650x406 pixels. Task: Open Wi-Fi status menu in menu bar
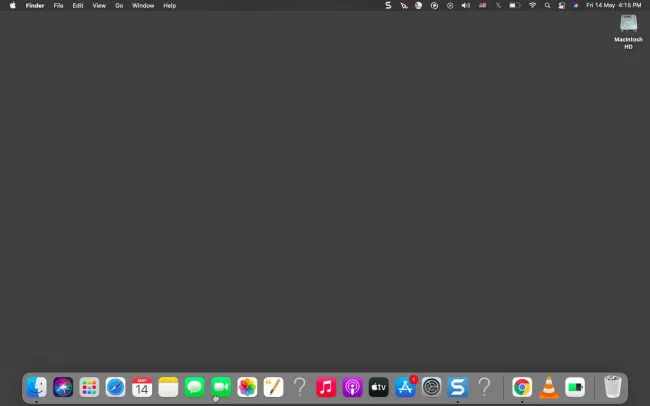click(x=532, y=5)
